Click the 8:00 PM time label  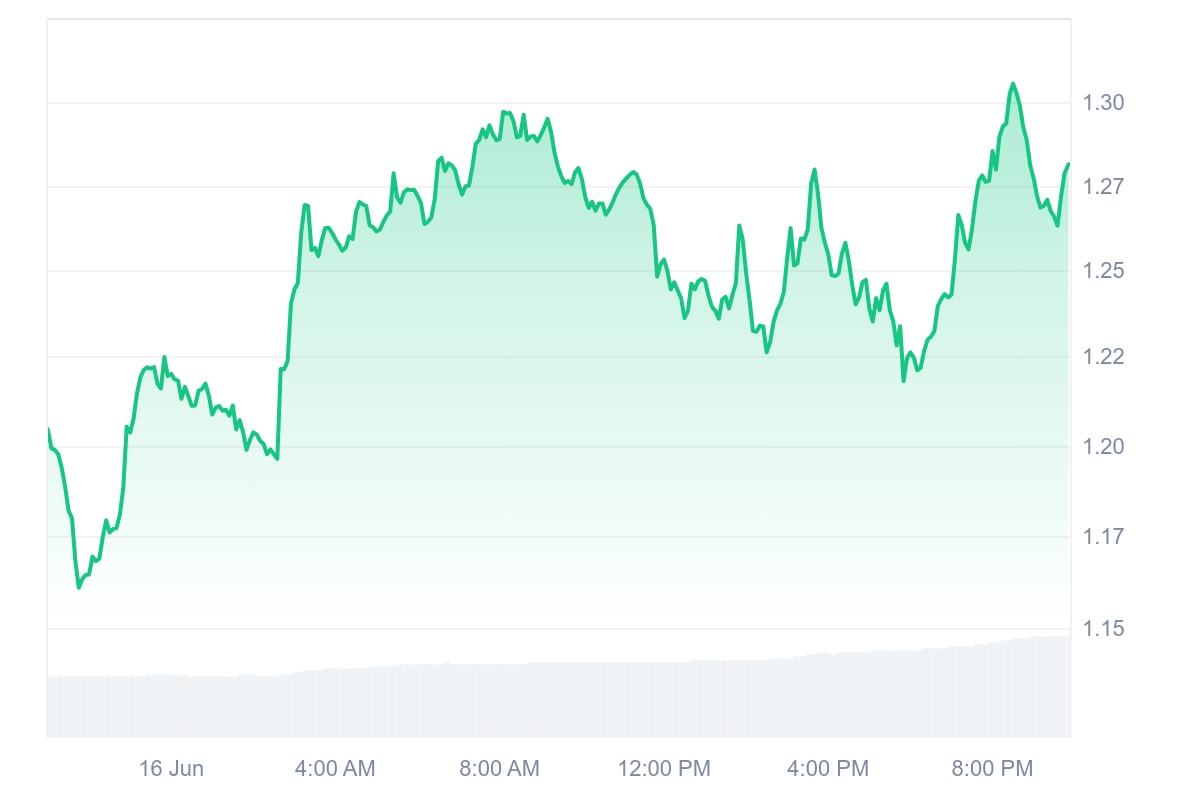pyautogui.click(x=991, y=769)
